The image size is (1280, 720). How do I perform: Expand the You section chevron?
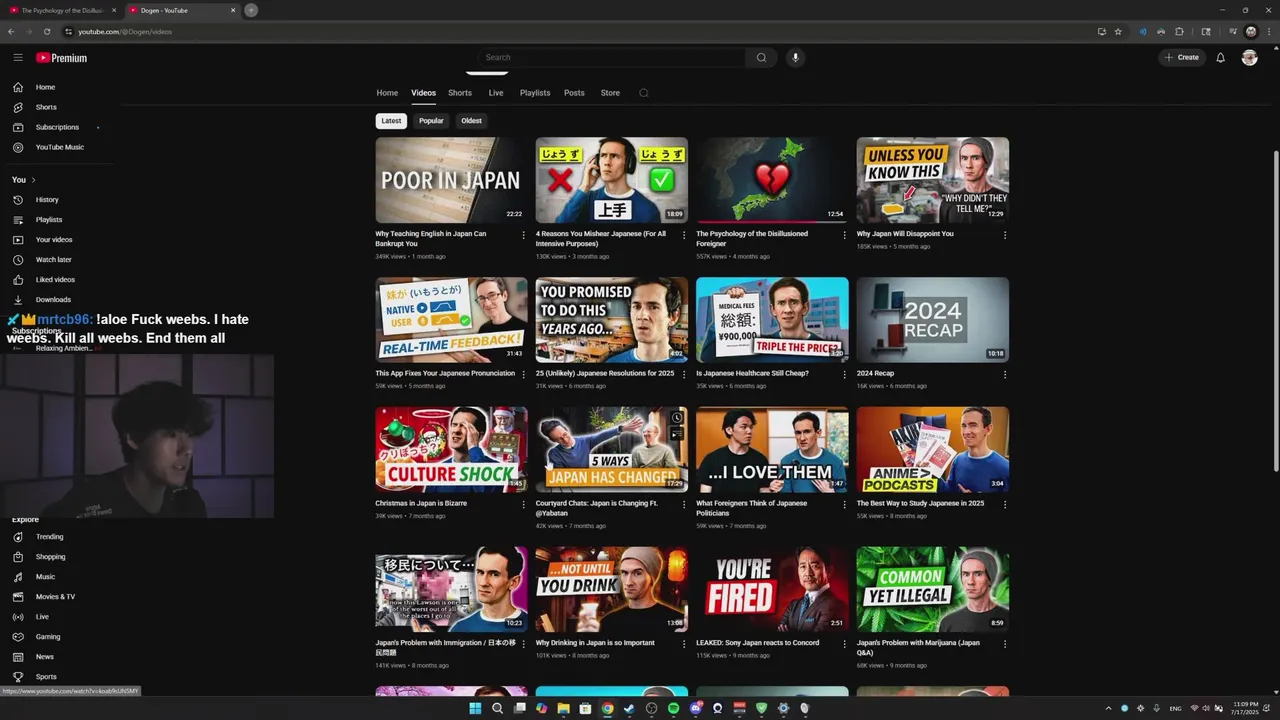(34, 180)
